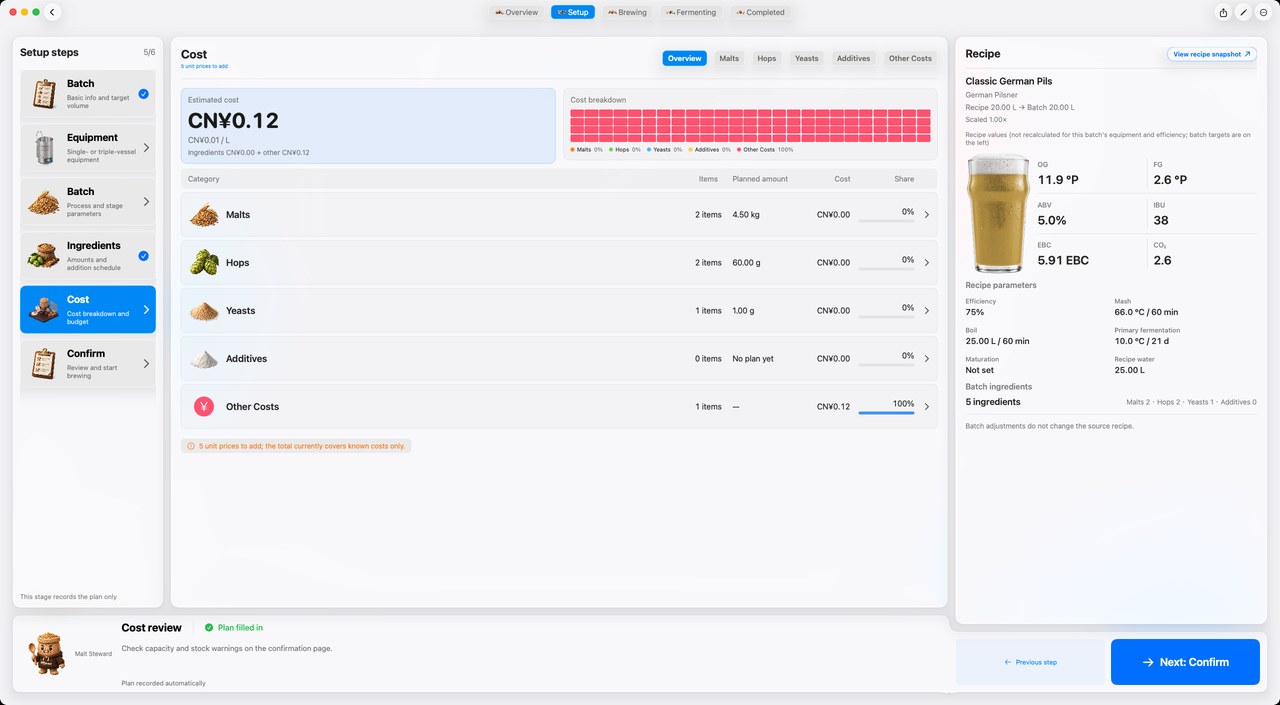Click the brewing kettle Equipment icon
The height and width of the screenshot is (705, 1280).
(43, 148)
